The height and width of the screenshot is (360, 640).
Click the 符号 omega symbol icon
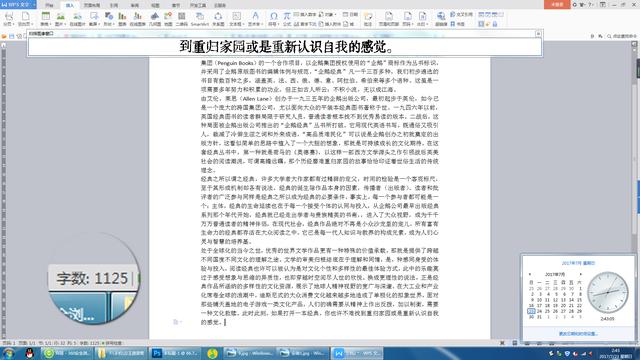click(x=273, y=16)
